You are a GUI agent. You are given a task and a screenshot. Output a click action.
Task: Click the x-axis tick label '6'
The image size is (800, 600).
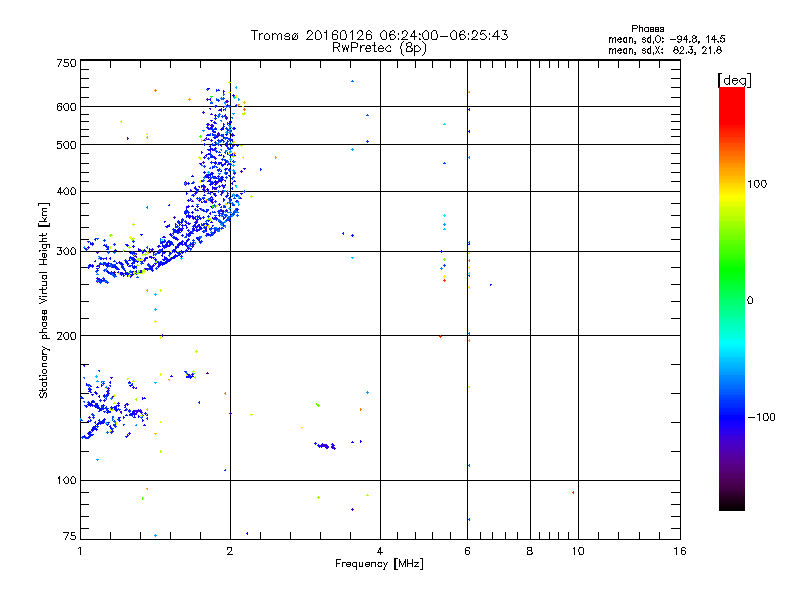[467, 551]
